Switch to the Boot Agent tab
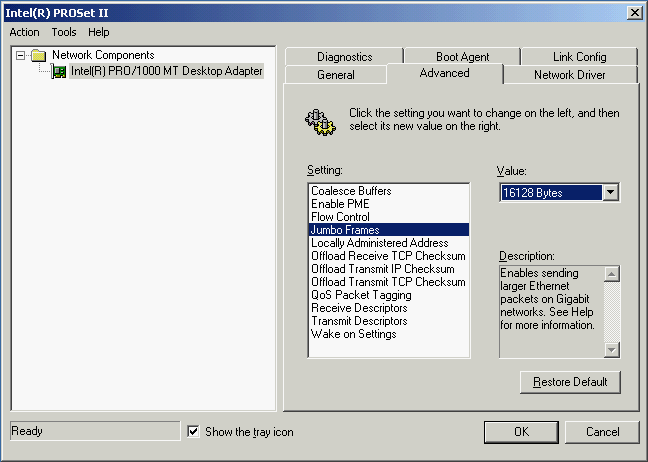This screenshot has width=648, height=462. tap(462, 57)
